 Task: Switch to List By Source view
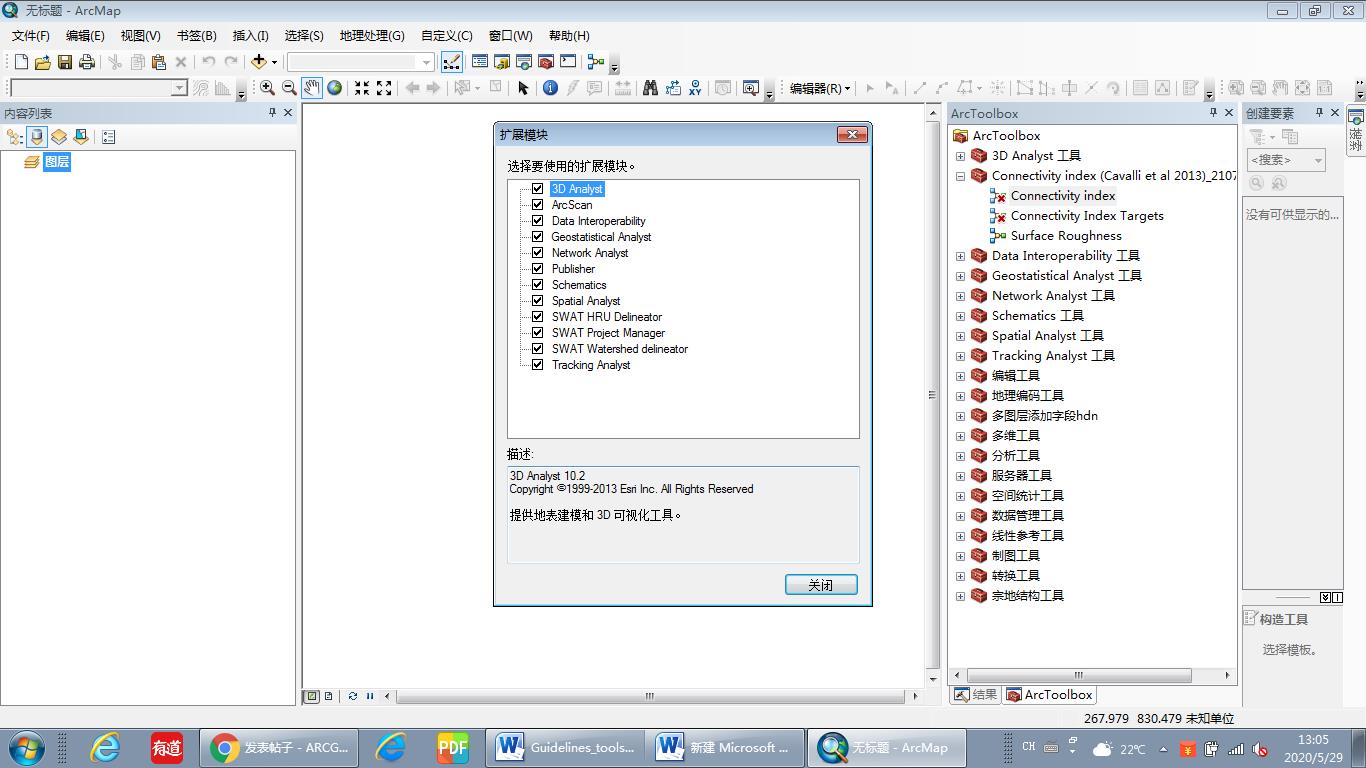[x=37, y=137]
